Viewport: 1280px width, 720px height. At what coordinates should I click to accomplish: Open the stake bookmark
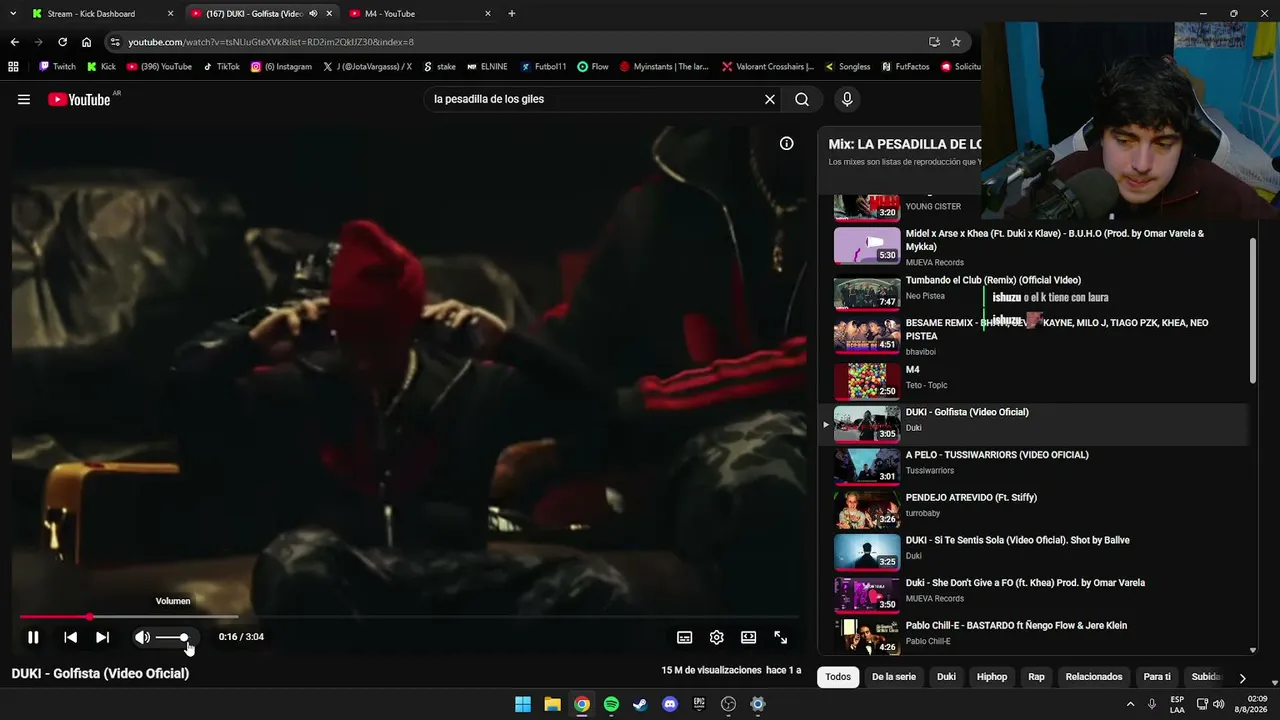[439, 67]
